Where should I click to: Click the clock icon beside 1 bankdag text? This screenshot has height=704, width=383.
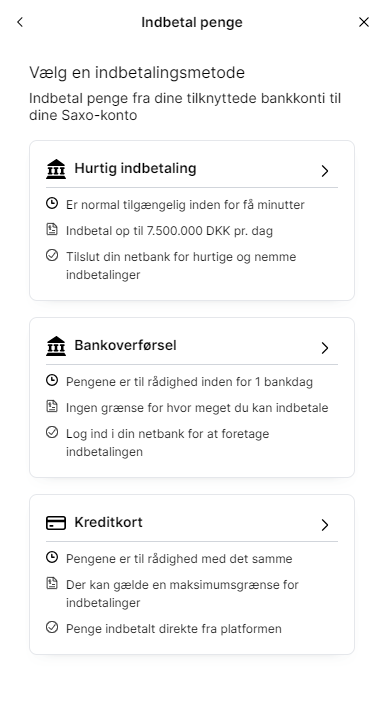52,380
